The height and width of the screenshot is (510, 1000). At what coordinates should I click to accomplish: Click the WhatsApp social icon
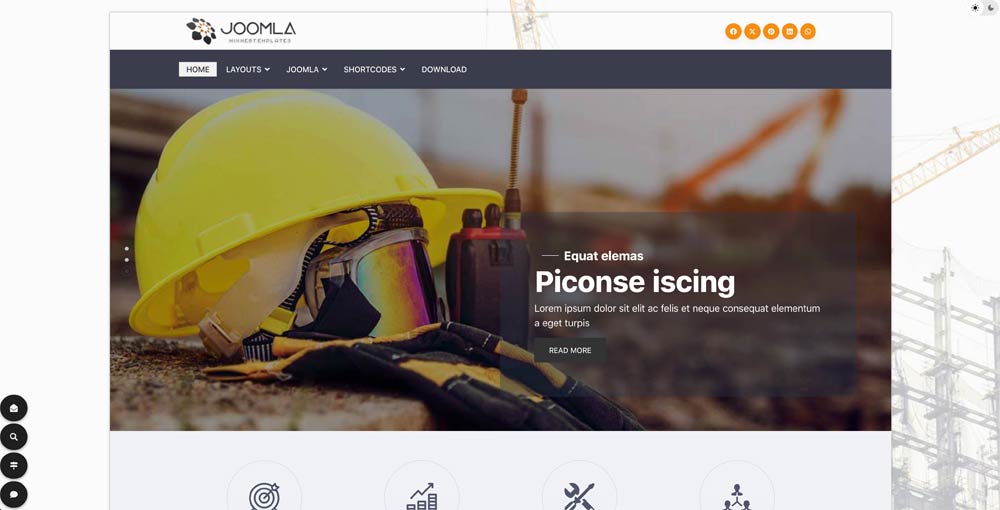pos(808,31)
